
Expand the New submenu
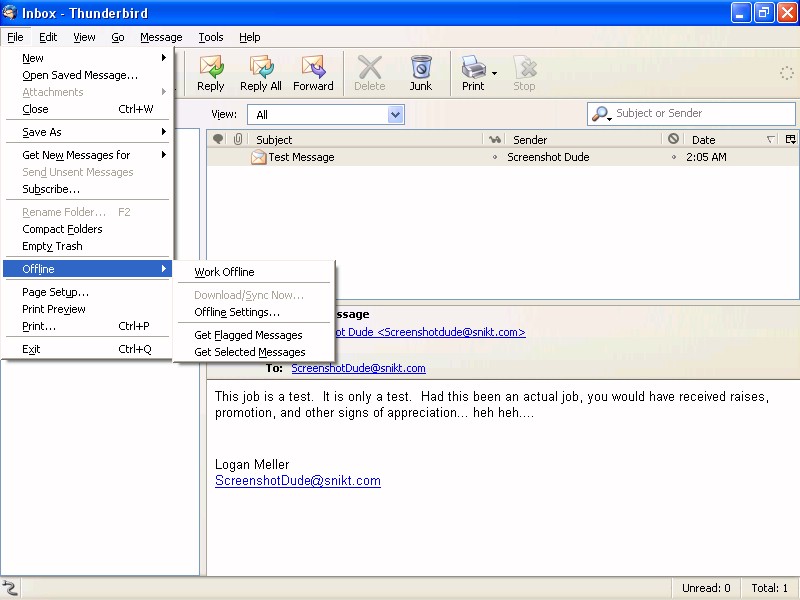(x=88, y=58)
